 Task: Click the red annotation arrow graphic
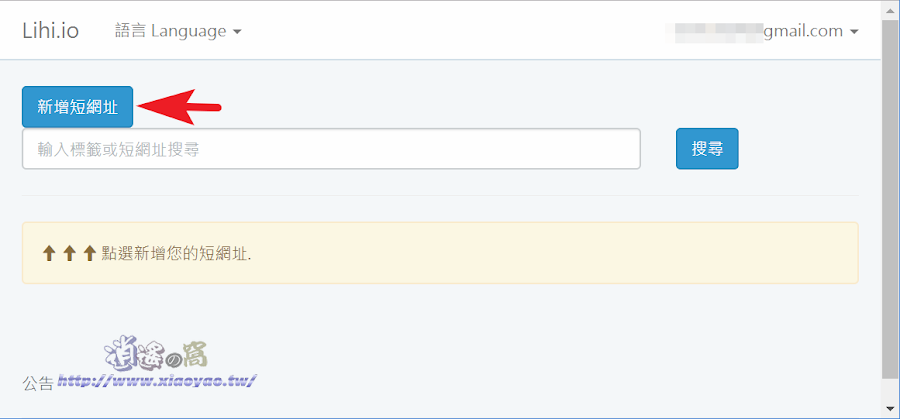point(180,106)
